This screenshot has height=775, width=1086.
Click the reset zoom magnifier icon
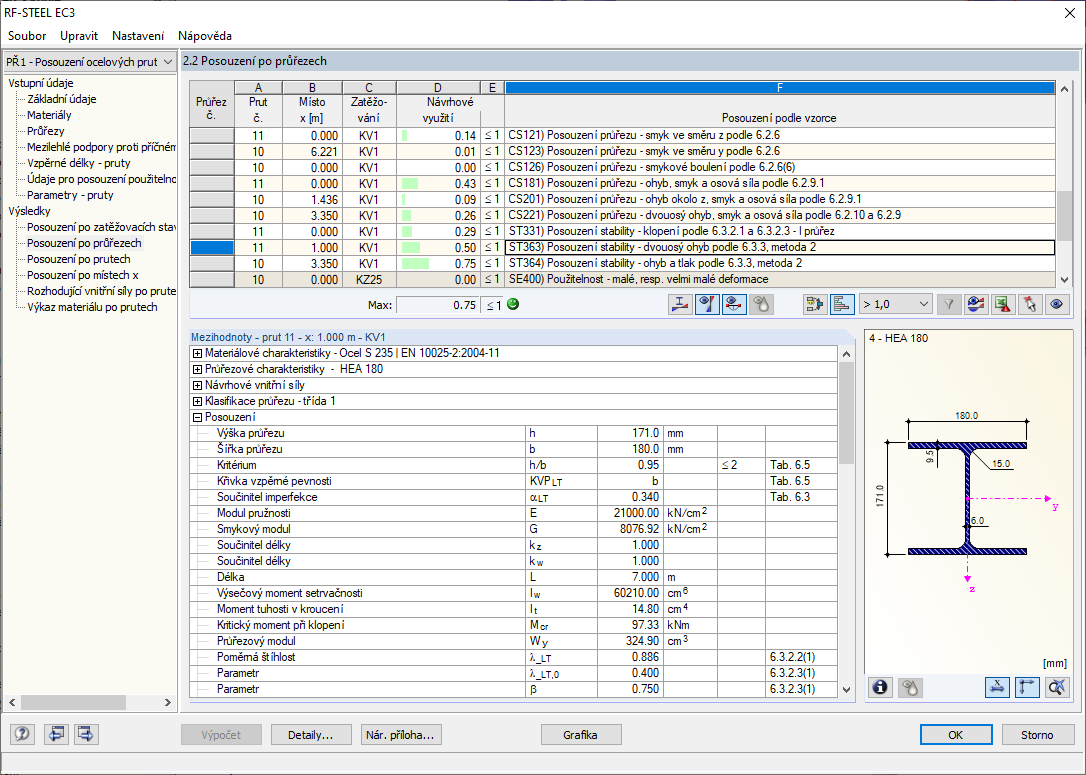click(1056, 687)
